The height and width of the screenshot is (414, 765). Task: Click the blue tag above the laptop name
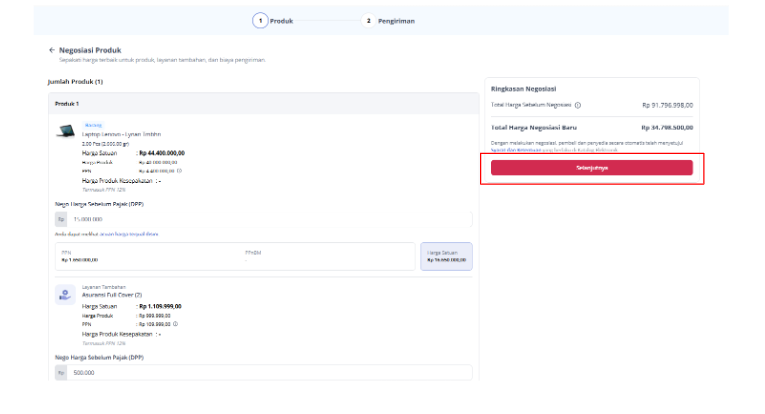(93, 125)
